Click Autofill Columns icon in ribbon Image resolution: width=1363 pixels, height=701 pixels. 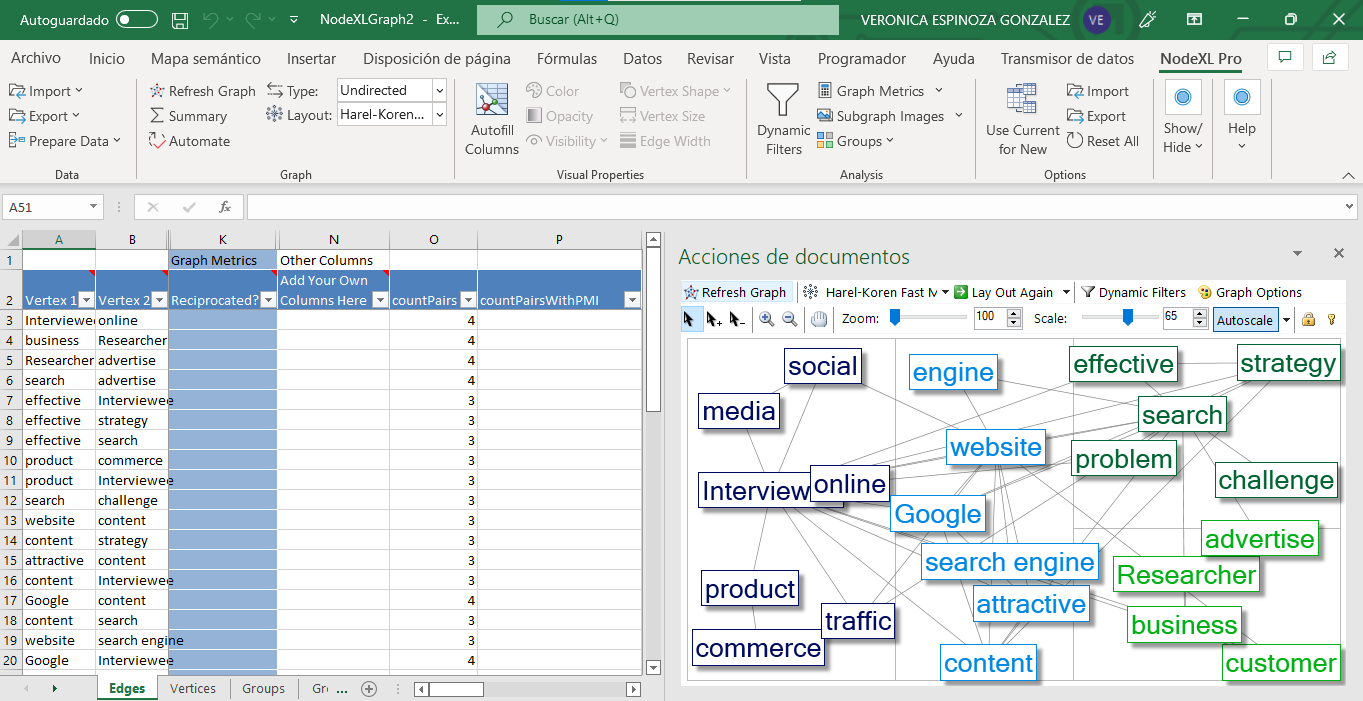(491, 119)
